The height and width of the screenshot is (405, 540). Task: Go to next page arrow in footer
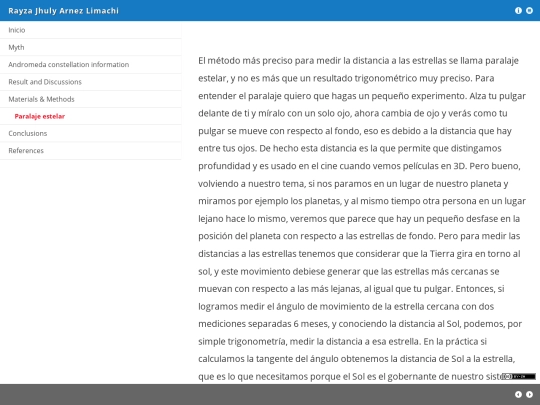tap(529, 395)
